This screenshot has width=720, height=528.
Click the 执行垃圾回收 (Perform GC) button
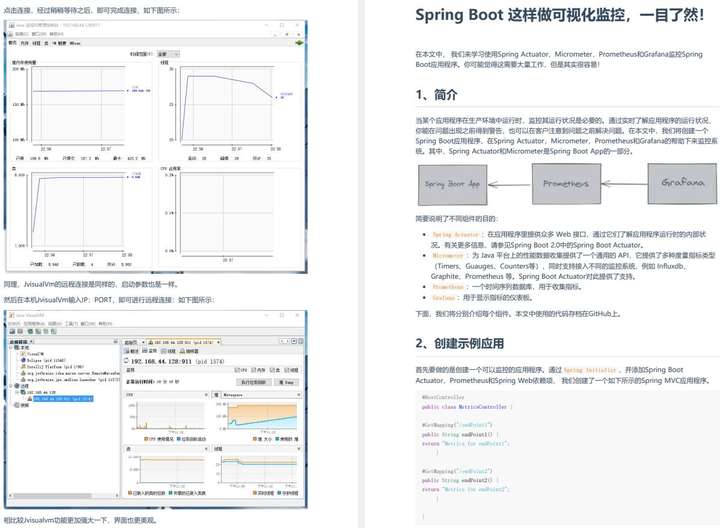pyautogui.click(x=253, y=382)
